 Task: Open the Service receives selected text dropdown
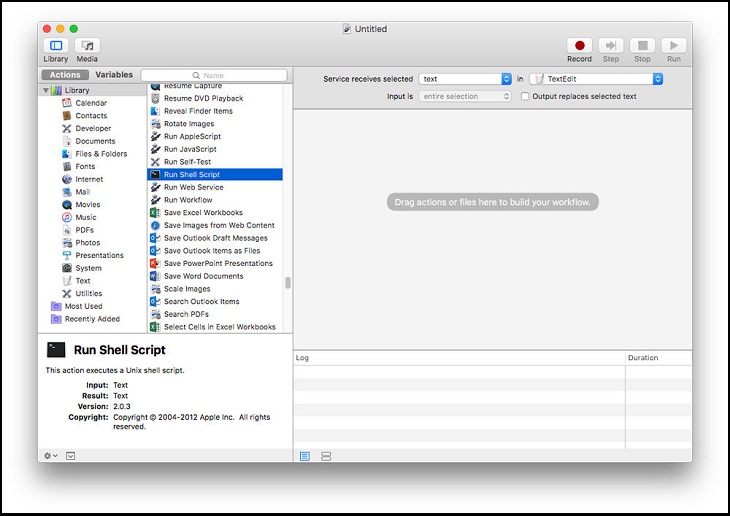465,79
